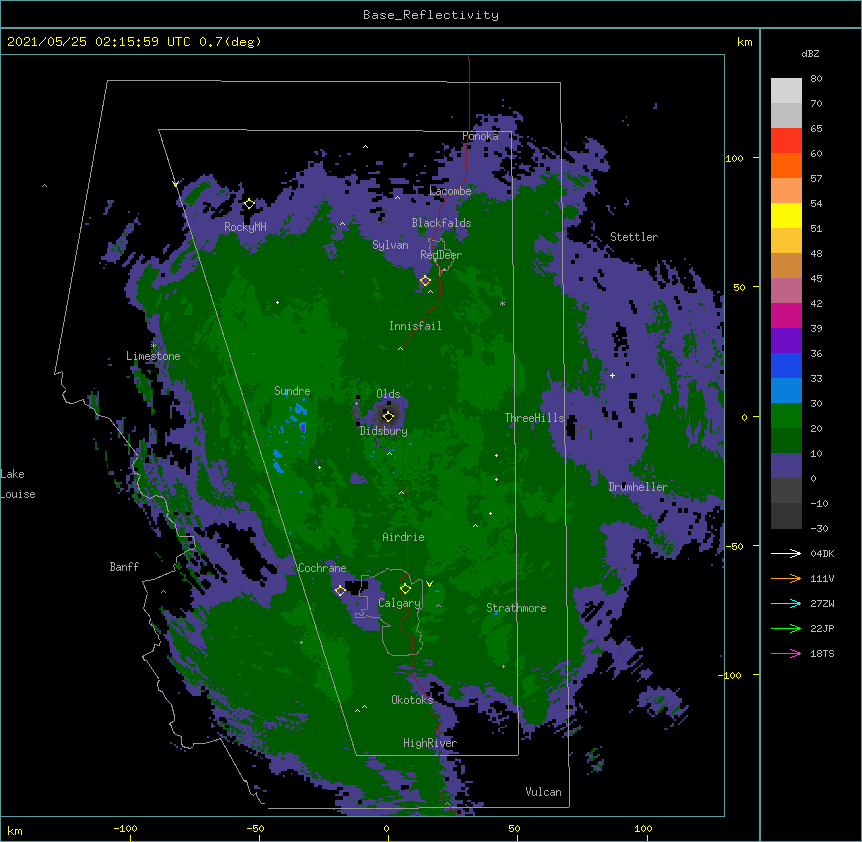Click the green 22JP arrow legend icon
This screenshot has height=842, width=862.
[786, 628]
